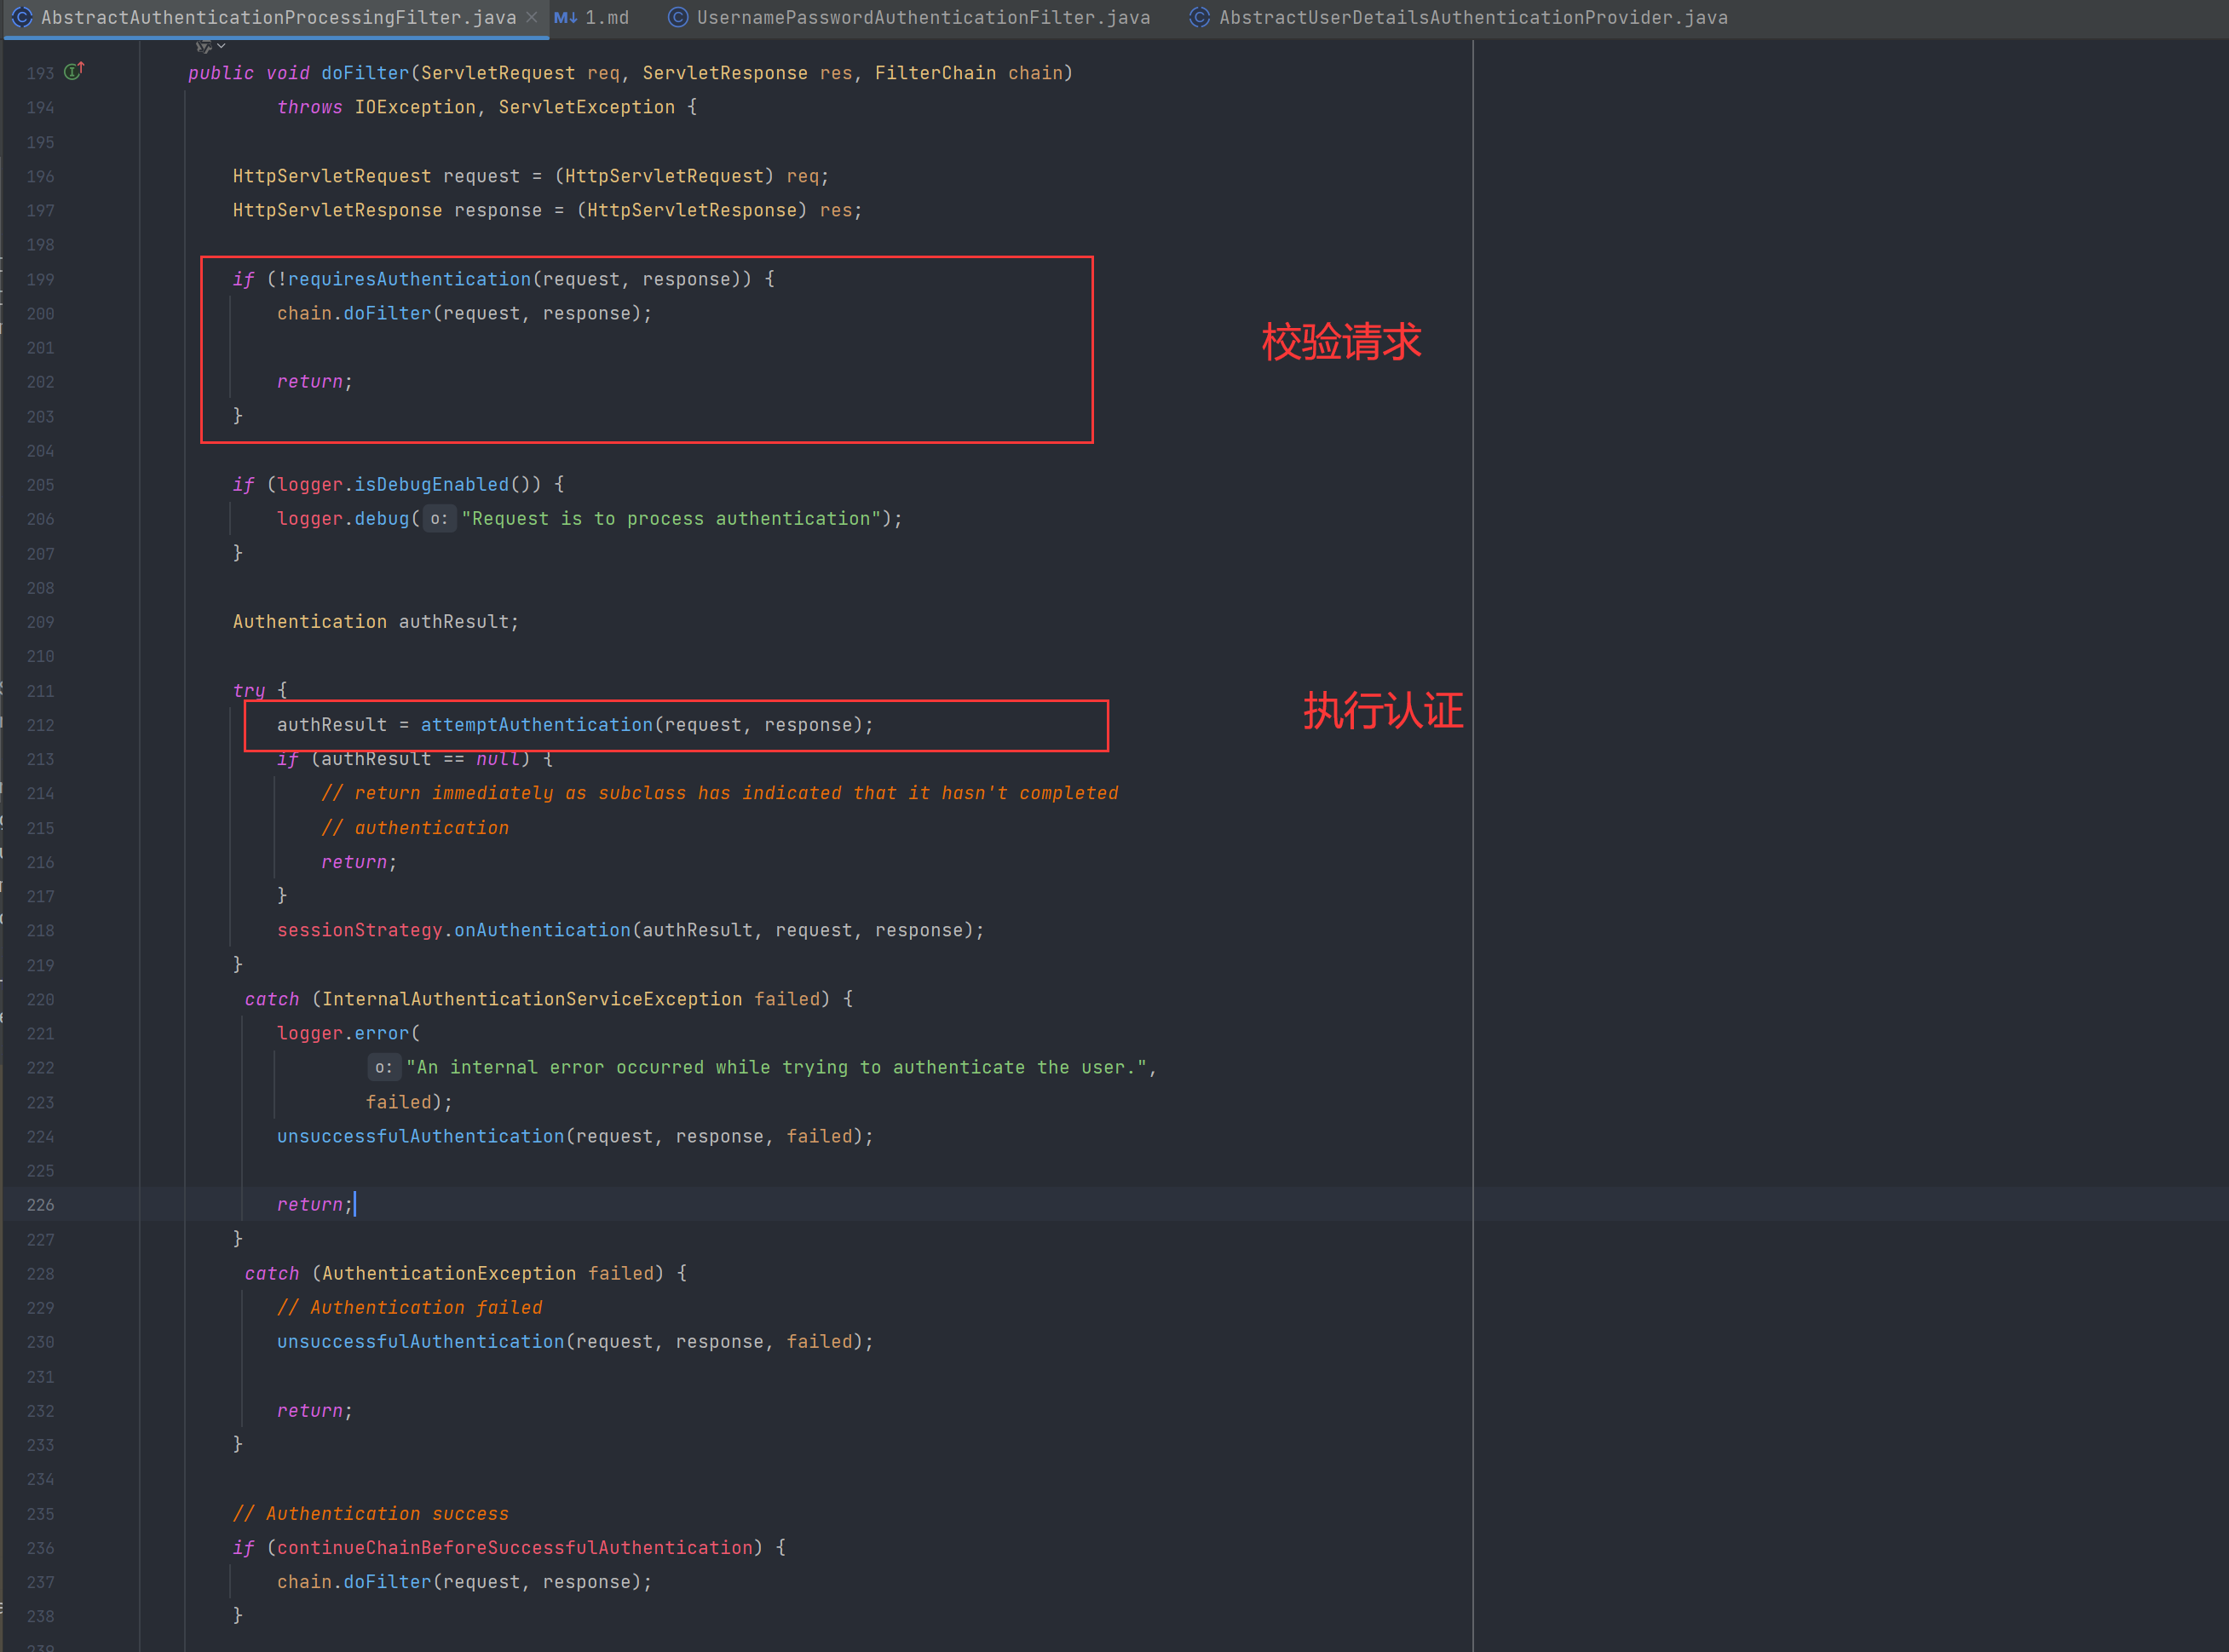Click the class icon on the UsernamePasswordAuthenticationFilter tab

[x=677, y=17]
